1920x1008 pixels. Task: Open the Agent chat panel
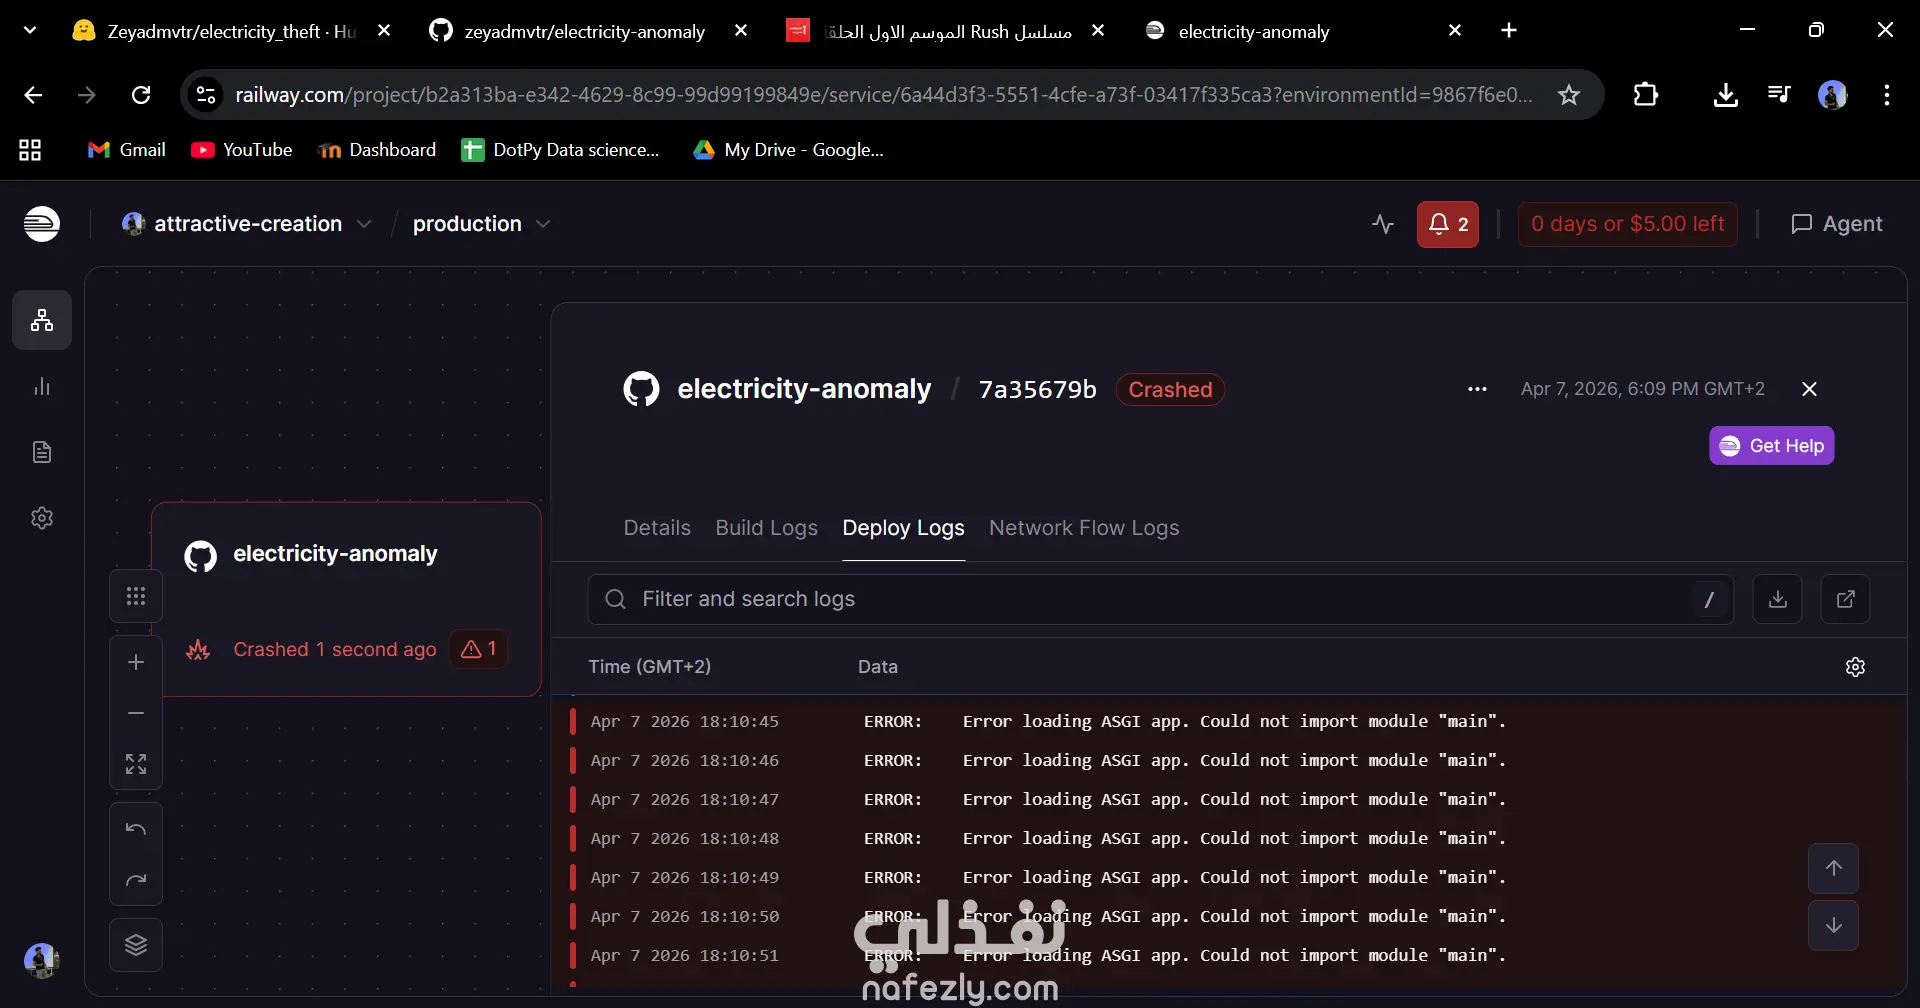point(1837,224)
